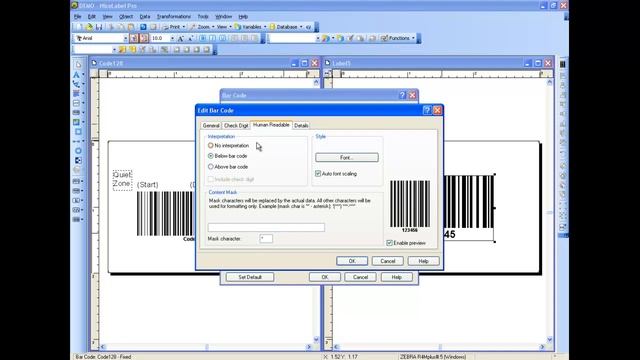Screen dimensions: 640x360
Task: Select the Picture tool in left toolbox
Action: click(x=77, y=122)
